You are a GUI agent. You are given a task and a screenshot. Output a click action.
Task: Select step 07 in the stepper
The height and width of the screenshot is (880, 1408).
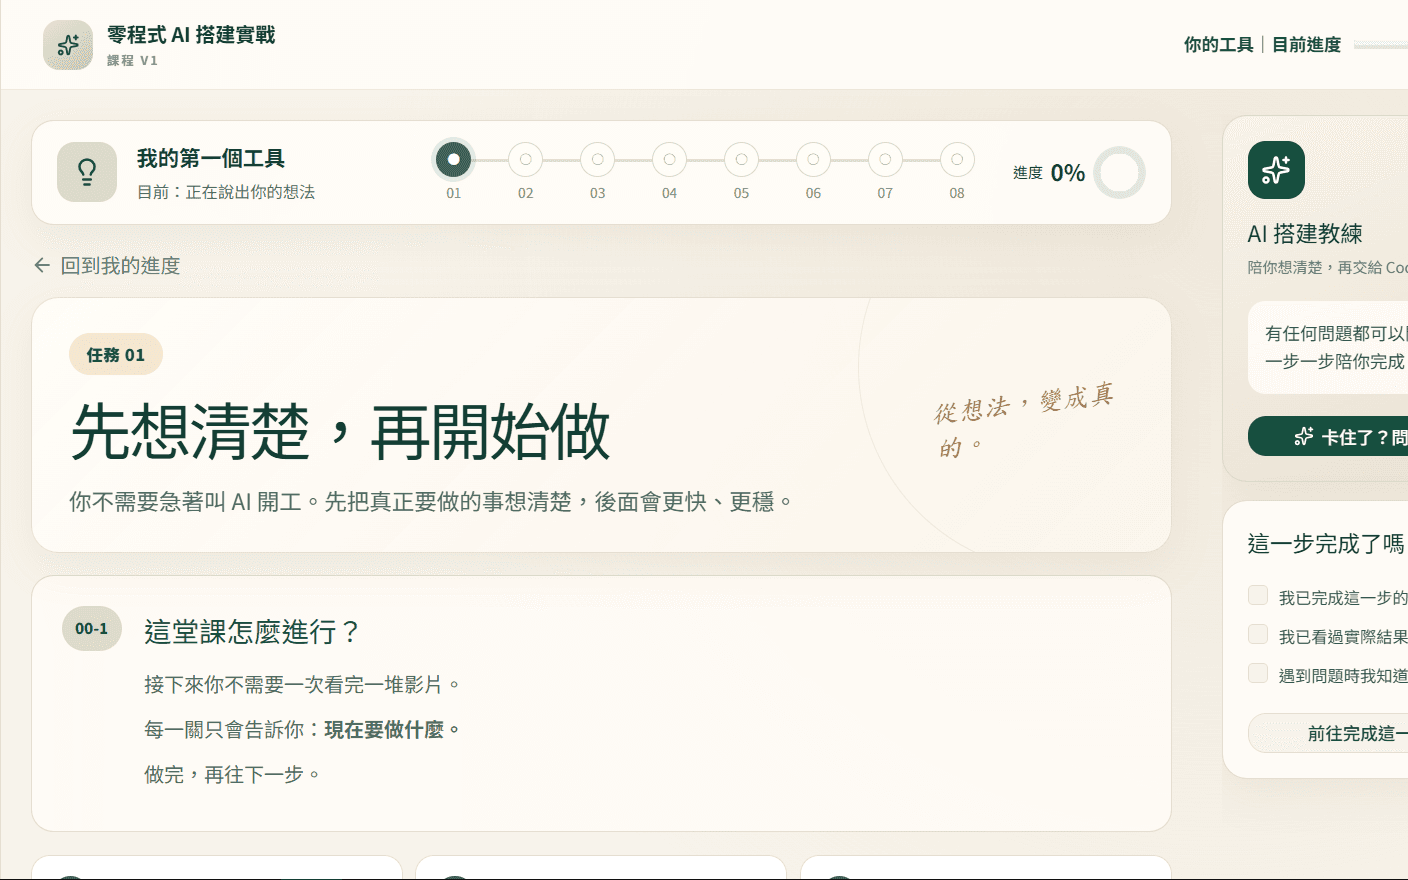click(886, 159)
